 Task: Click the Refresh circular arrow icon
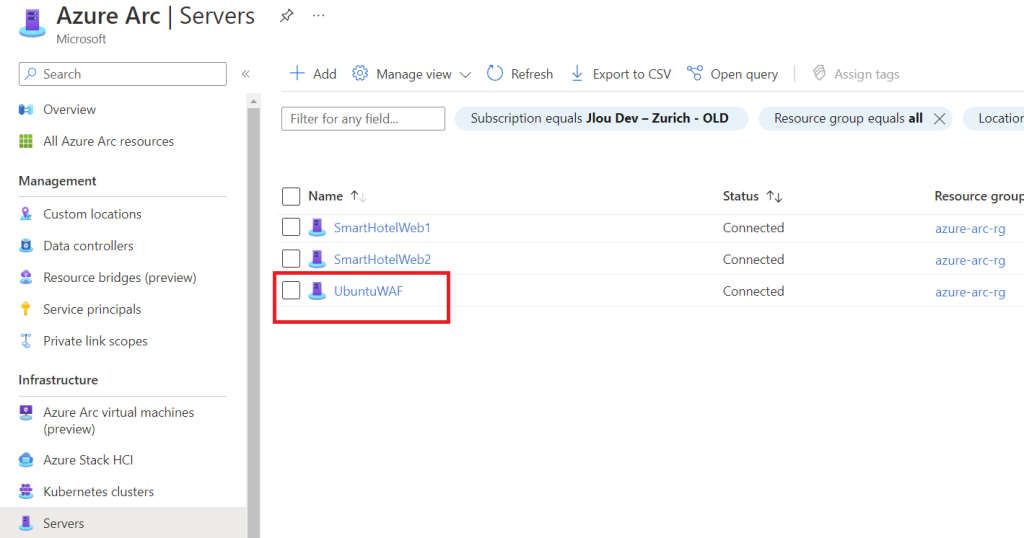tap(495, 73)
